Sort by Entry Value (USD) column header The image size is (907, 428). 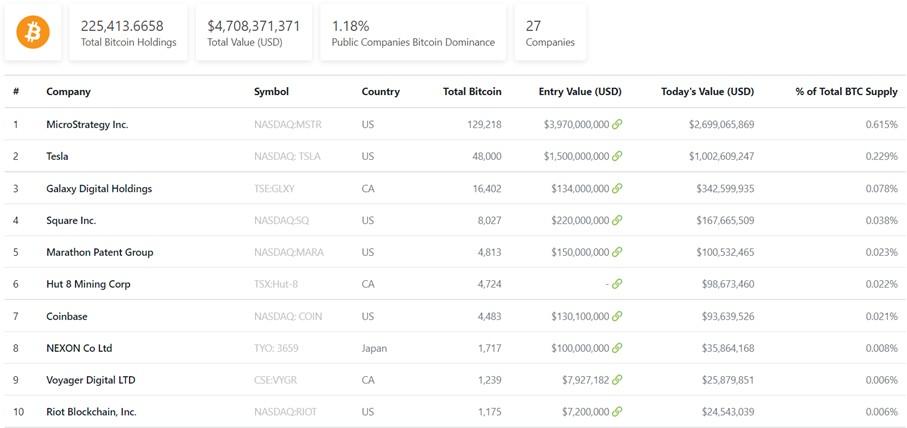tap(580, 91)
